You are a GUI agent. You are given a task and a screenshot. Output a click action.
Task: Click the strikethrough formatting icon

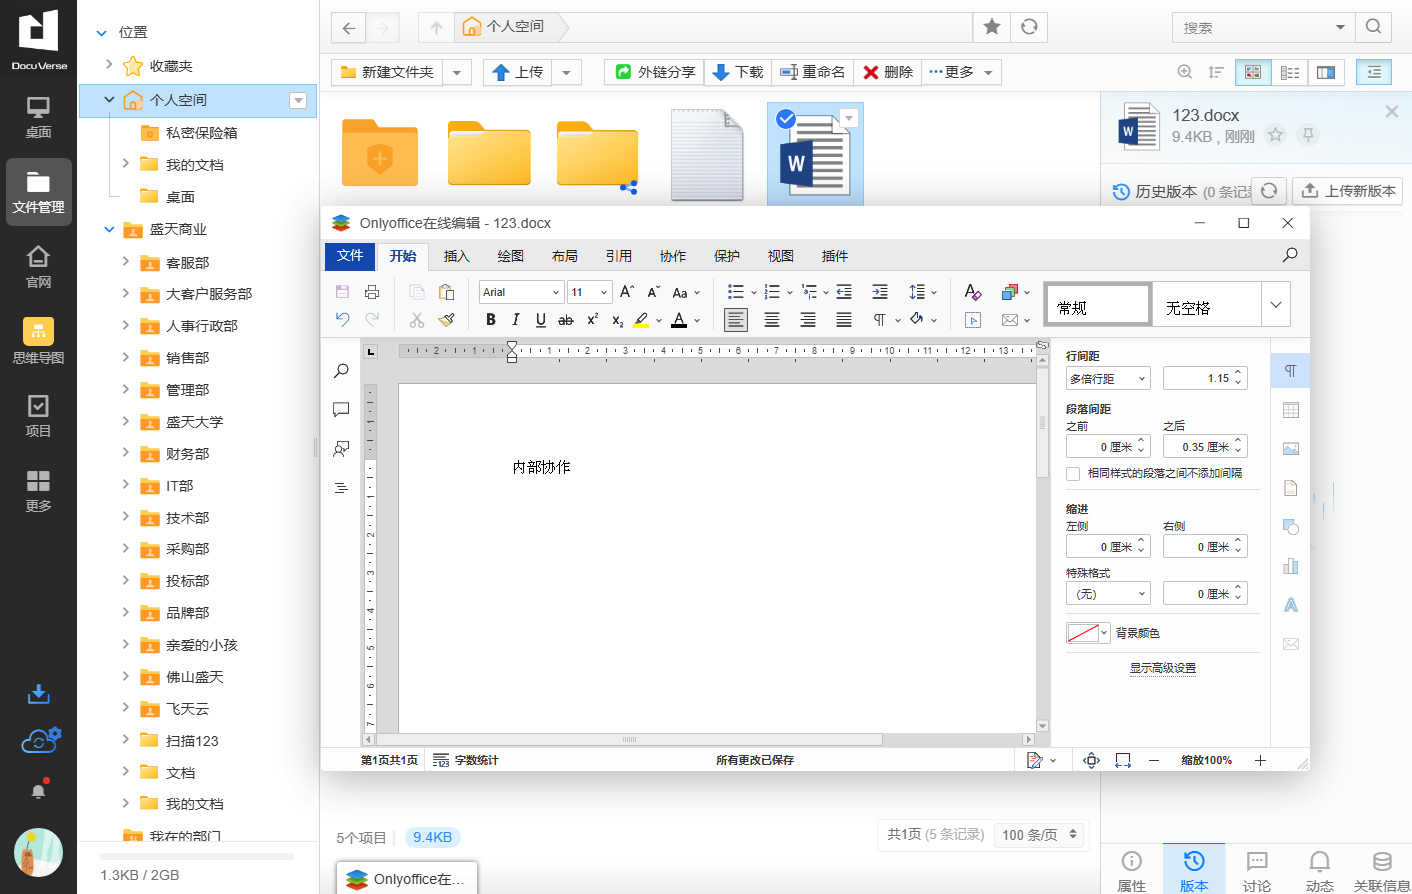pos(565,320)
